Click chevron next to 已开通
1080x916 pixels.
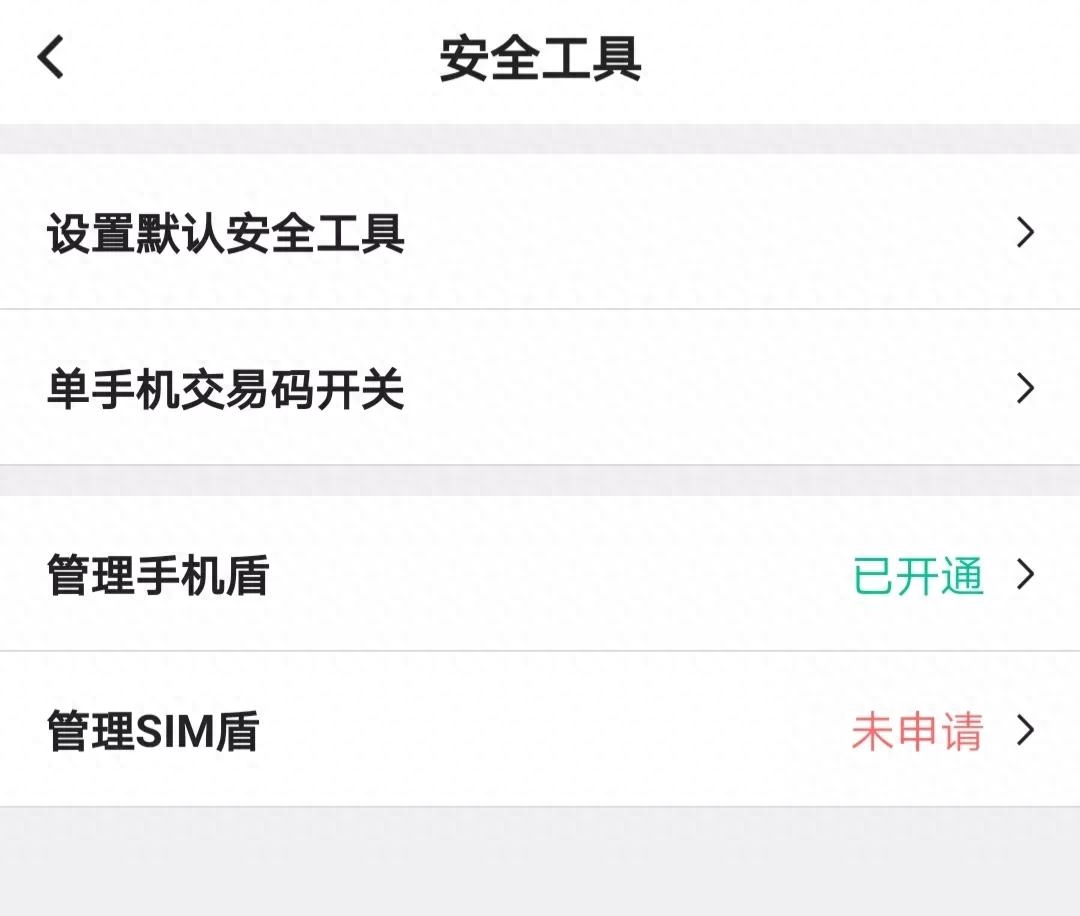point(1026,574)
